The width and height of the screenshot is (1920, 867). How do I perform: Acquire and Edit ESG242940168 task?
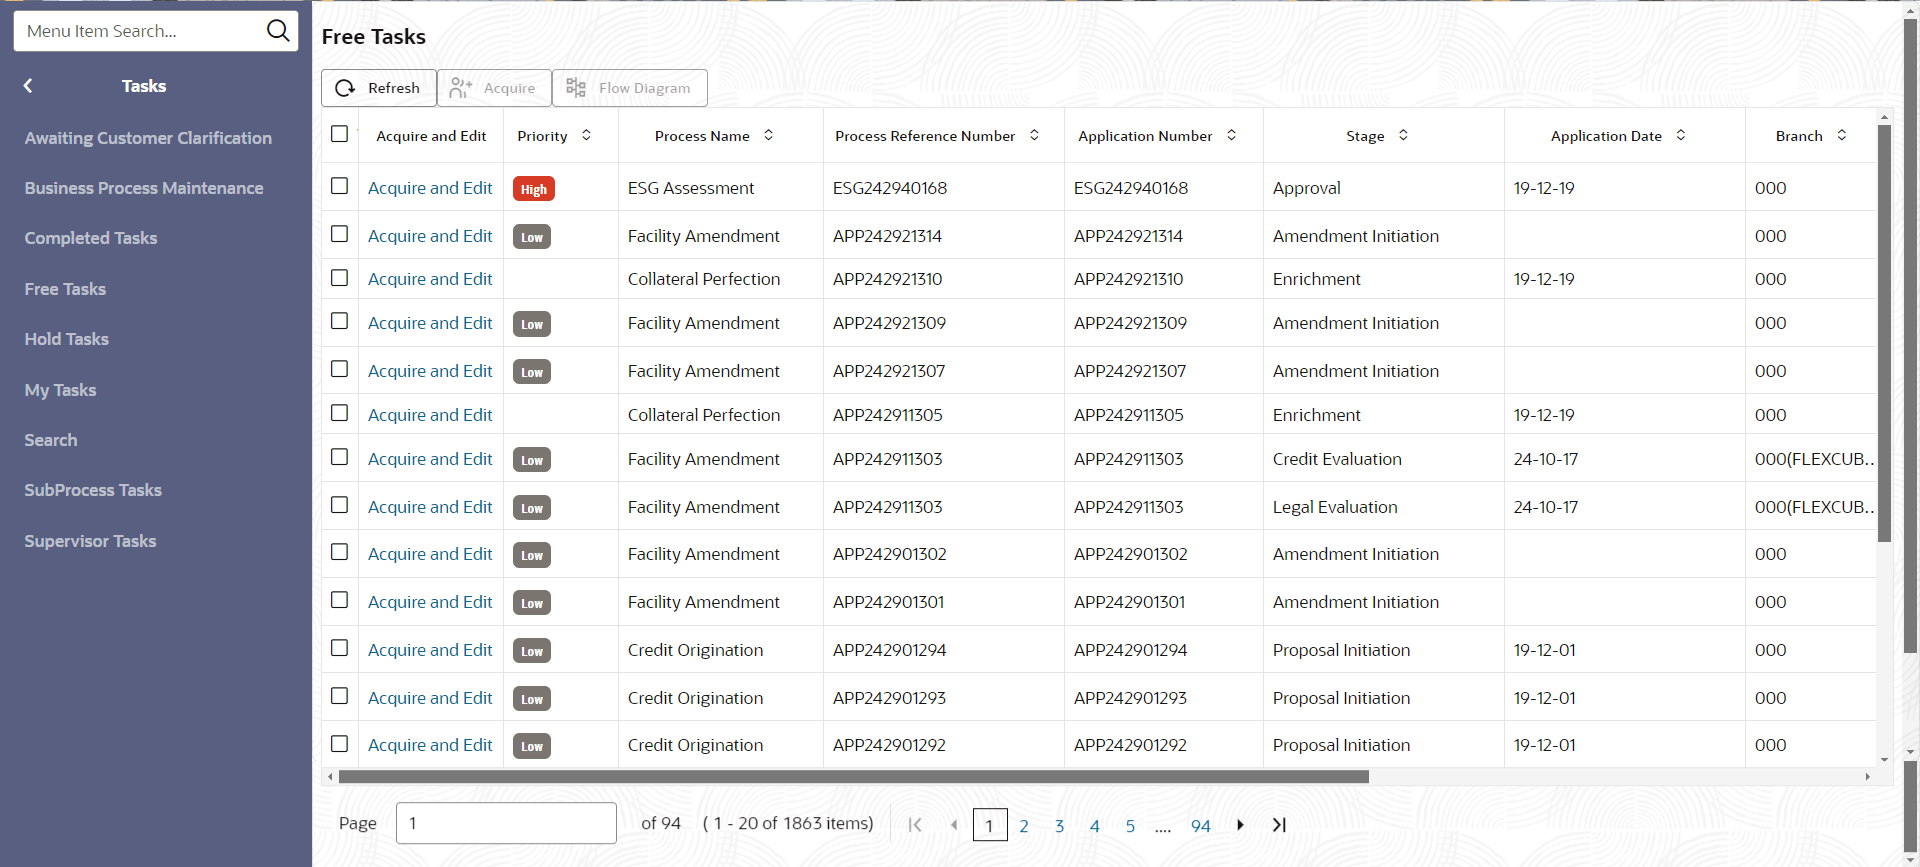click(430, 188)
